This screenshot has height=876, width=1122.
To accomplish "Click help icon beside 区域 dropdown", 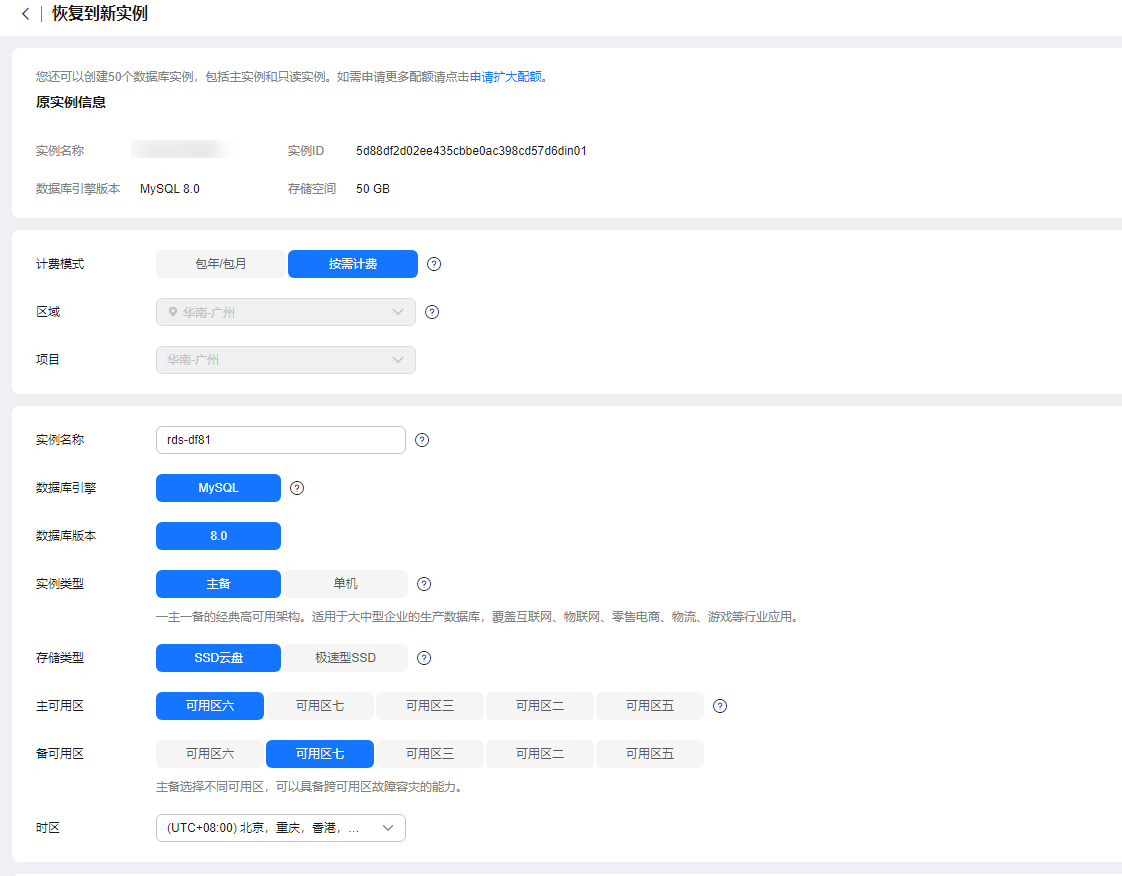I will pyautogui.click(x=432, y=312).
